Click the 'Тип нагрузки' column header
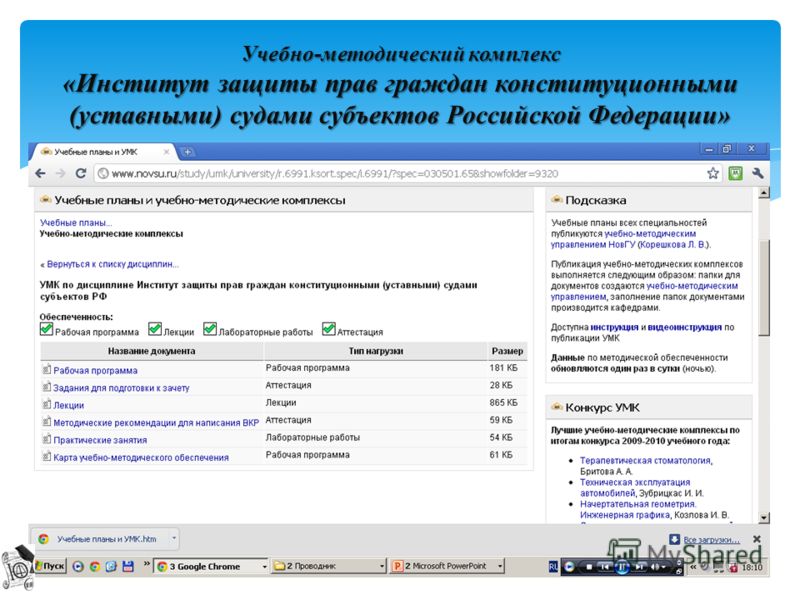 (x=376, y=351)
